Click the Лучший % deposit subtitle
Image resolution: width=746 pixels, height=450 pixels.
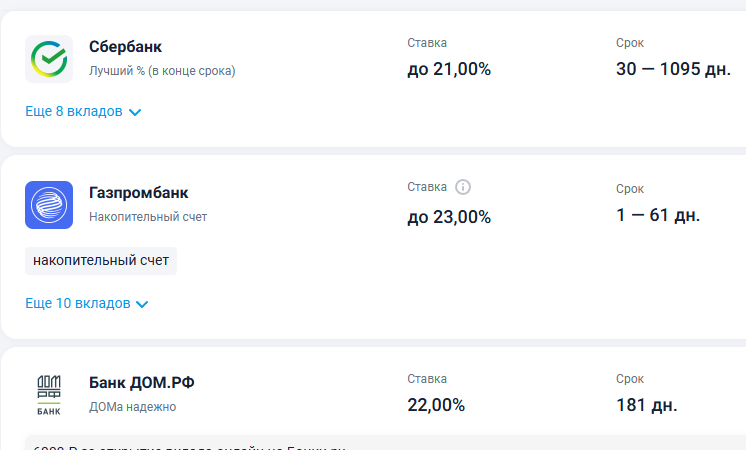pyautogui.click(x=162, y=71)
